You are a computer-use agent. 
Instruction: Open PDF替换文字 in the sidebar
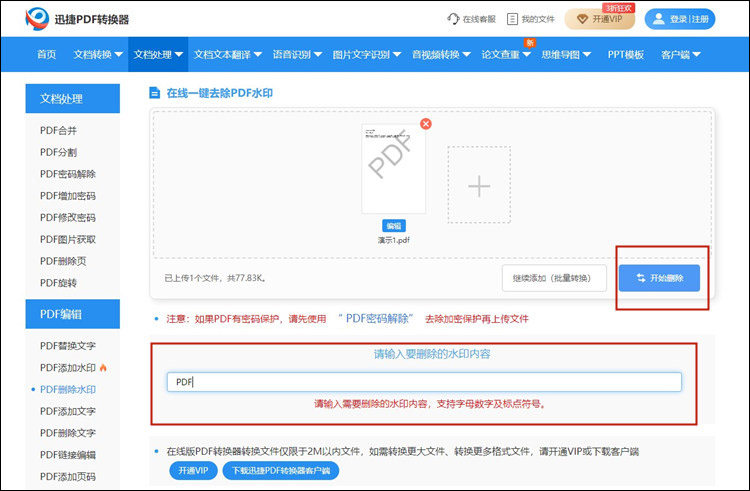68,346
